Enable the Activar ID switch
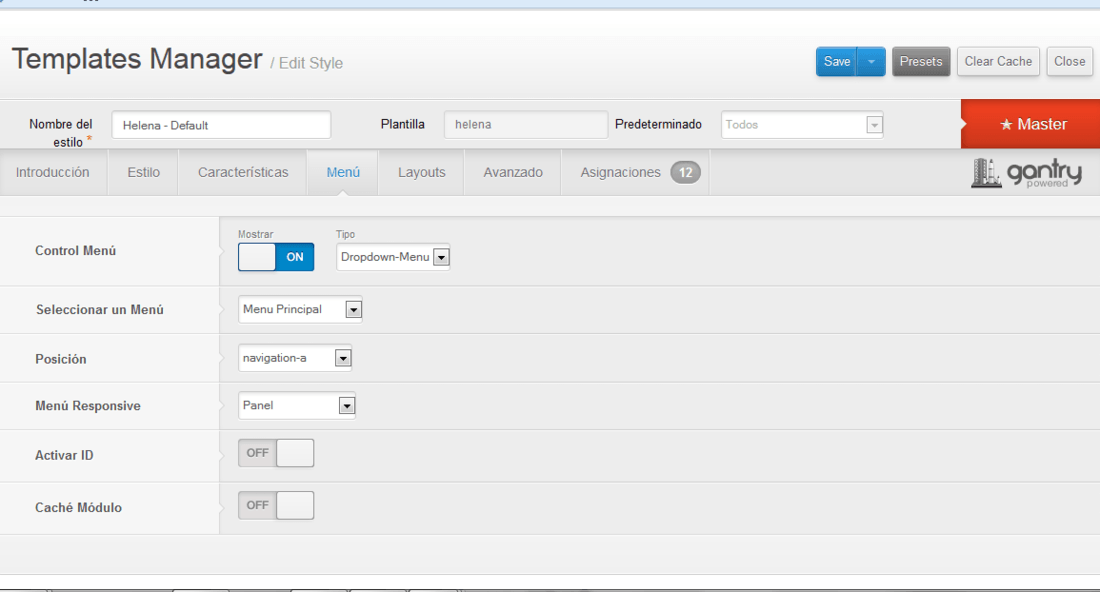This screenshot has width=1100, height=592. click(276, 453)
